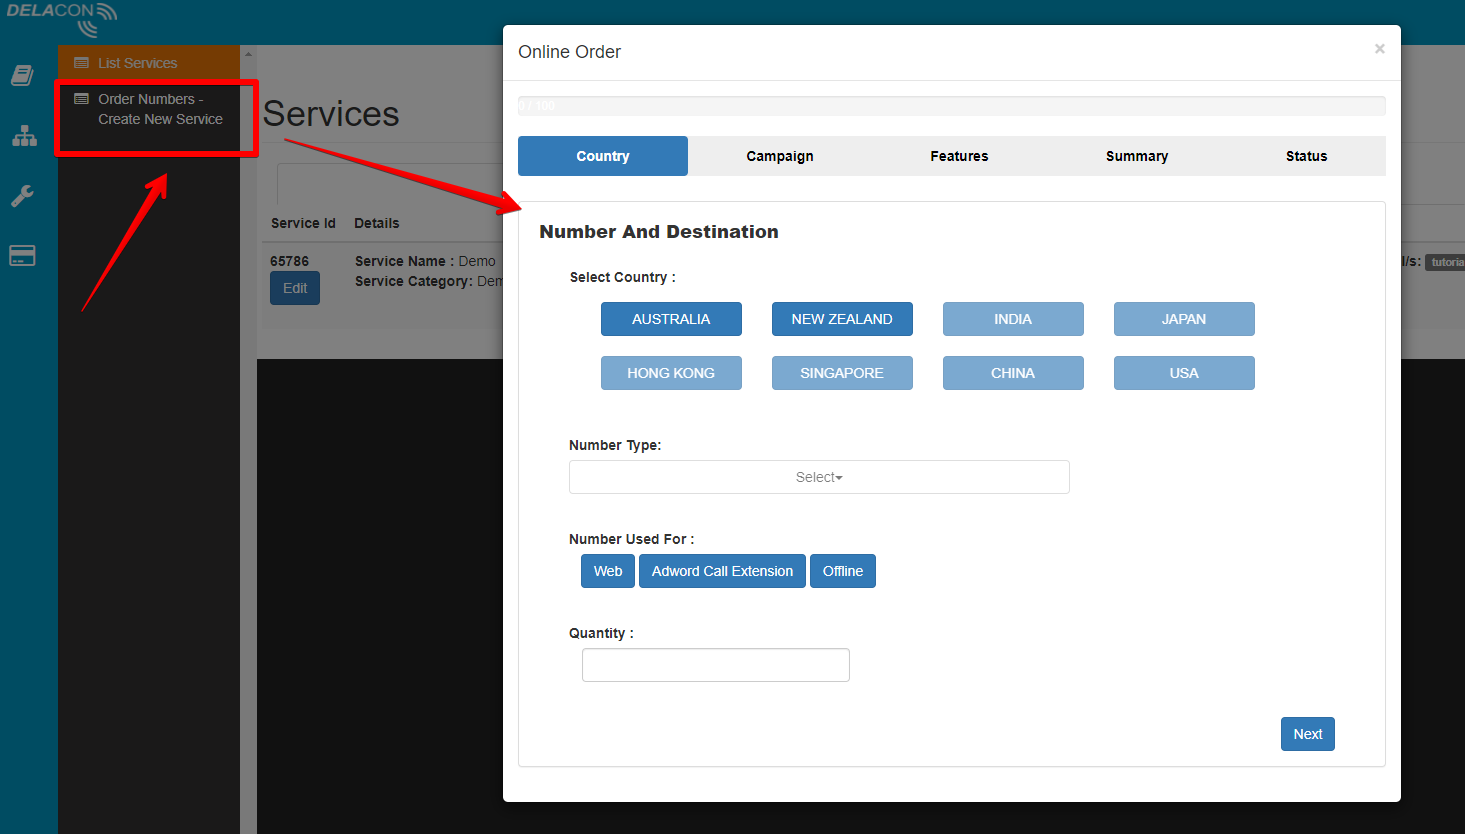
Task: Select INDIA as country
Action: click(1013, 319)
